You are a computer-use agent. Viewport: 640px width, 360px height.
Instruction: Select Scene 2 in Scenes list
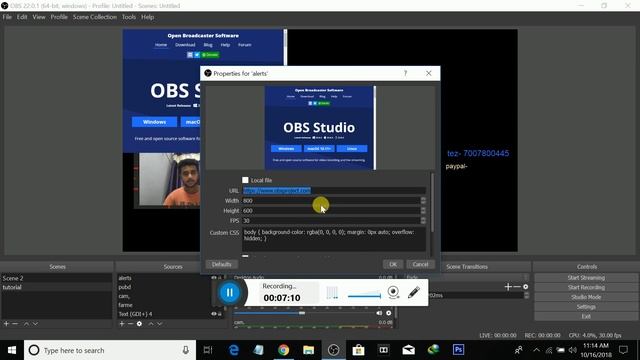[x=57, y=278]
